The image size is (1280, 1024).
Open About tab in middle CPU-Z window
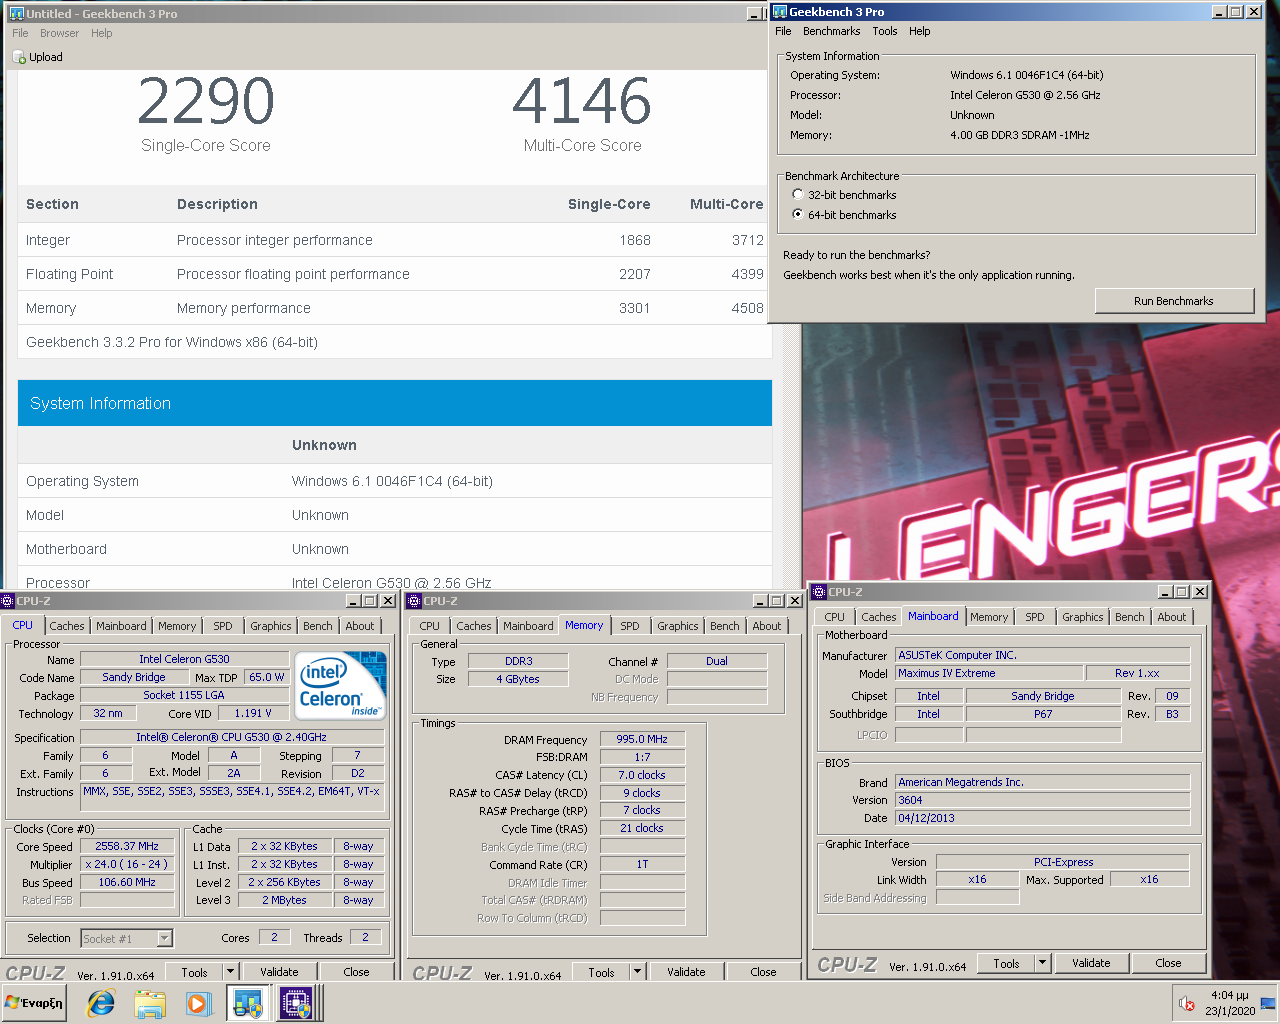point(767,626)
